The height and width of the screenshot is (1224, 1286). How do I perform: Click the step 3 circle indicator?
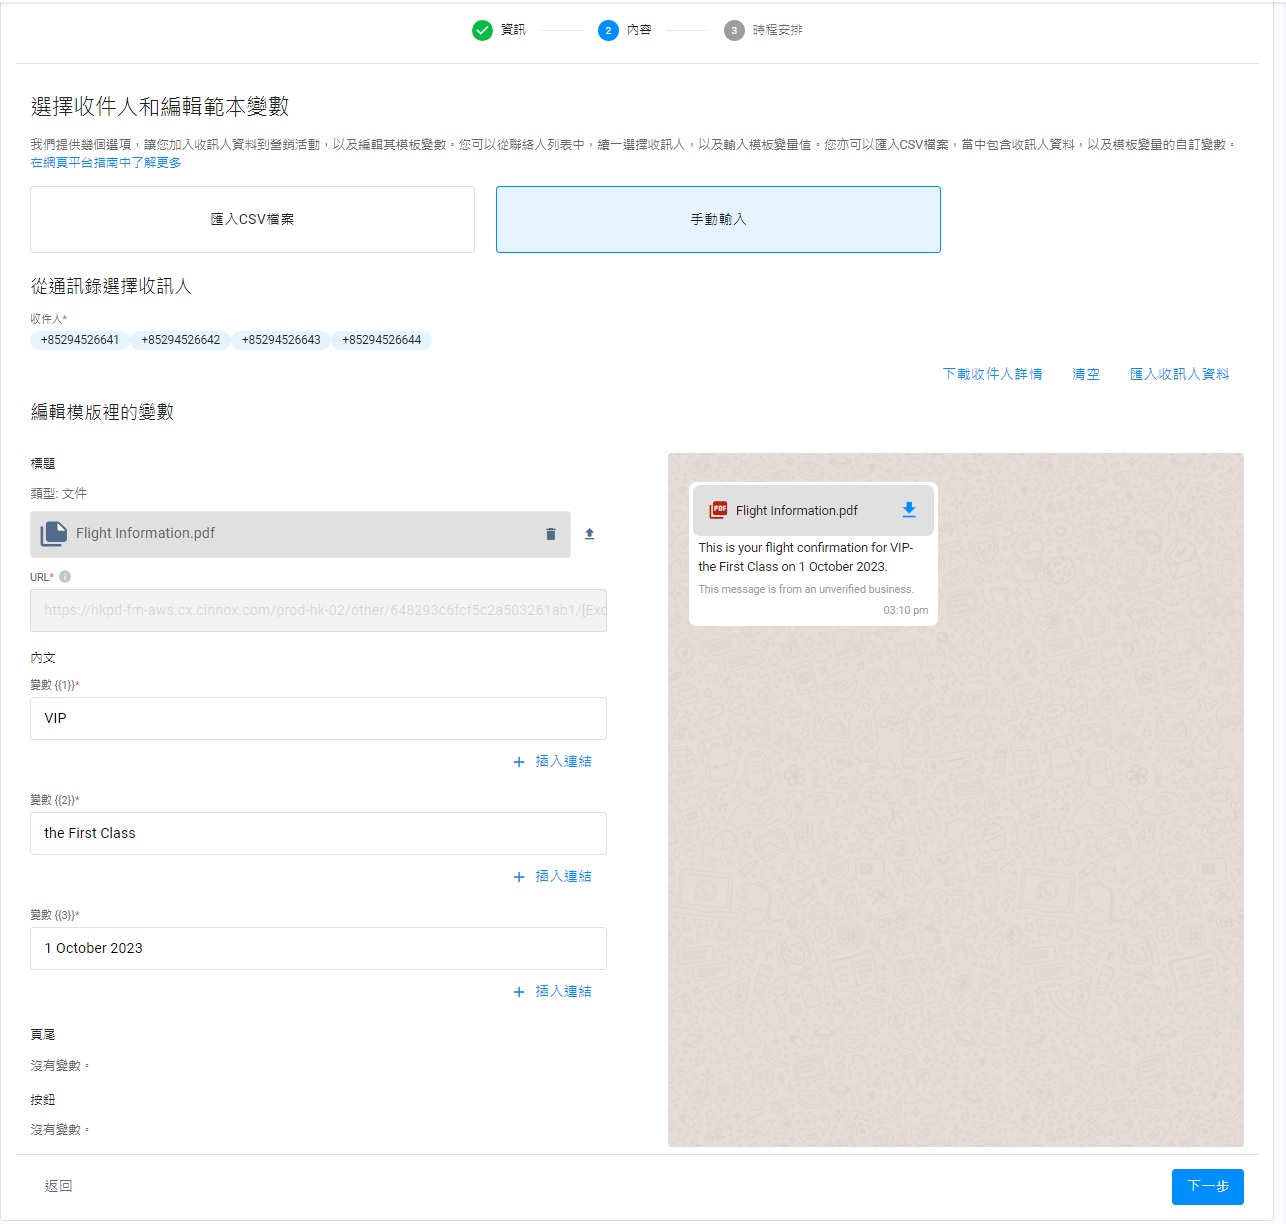pyautogui.click(x=734, y=30)
